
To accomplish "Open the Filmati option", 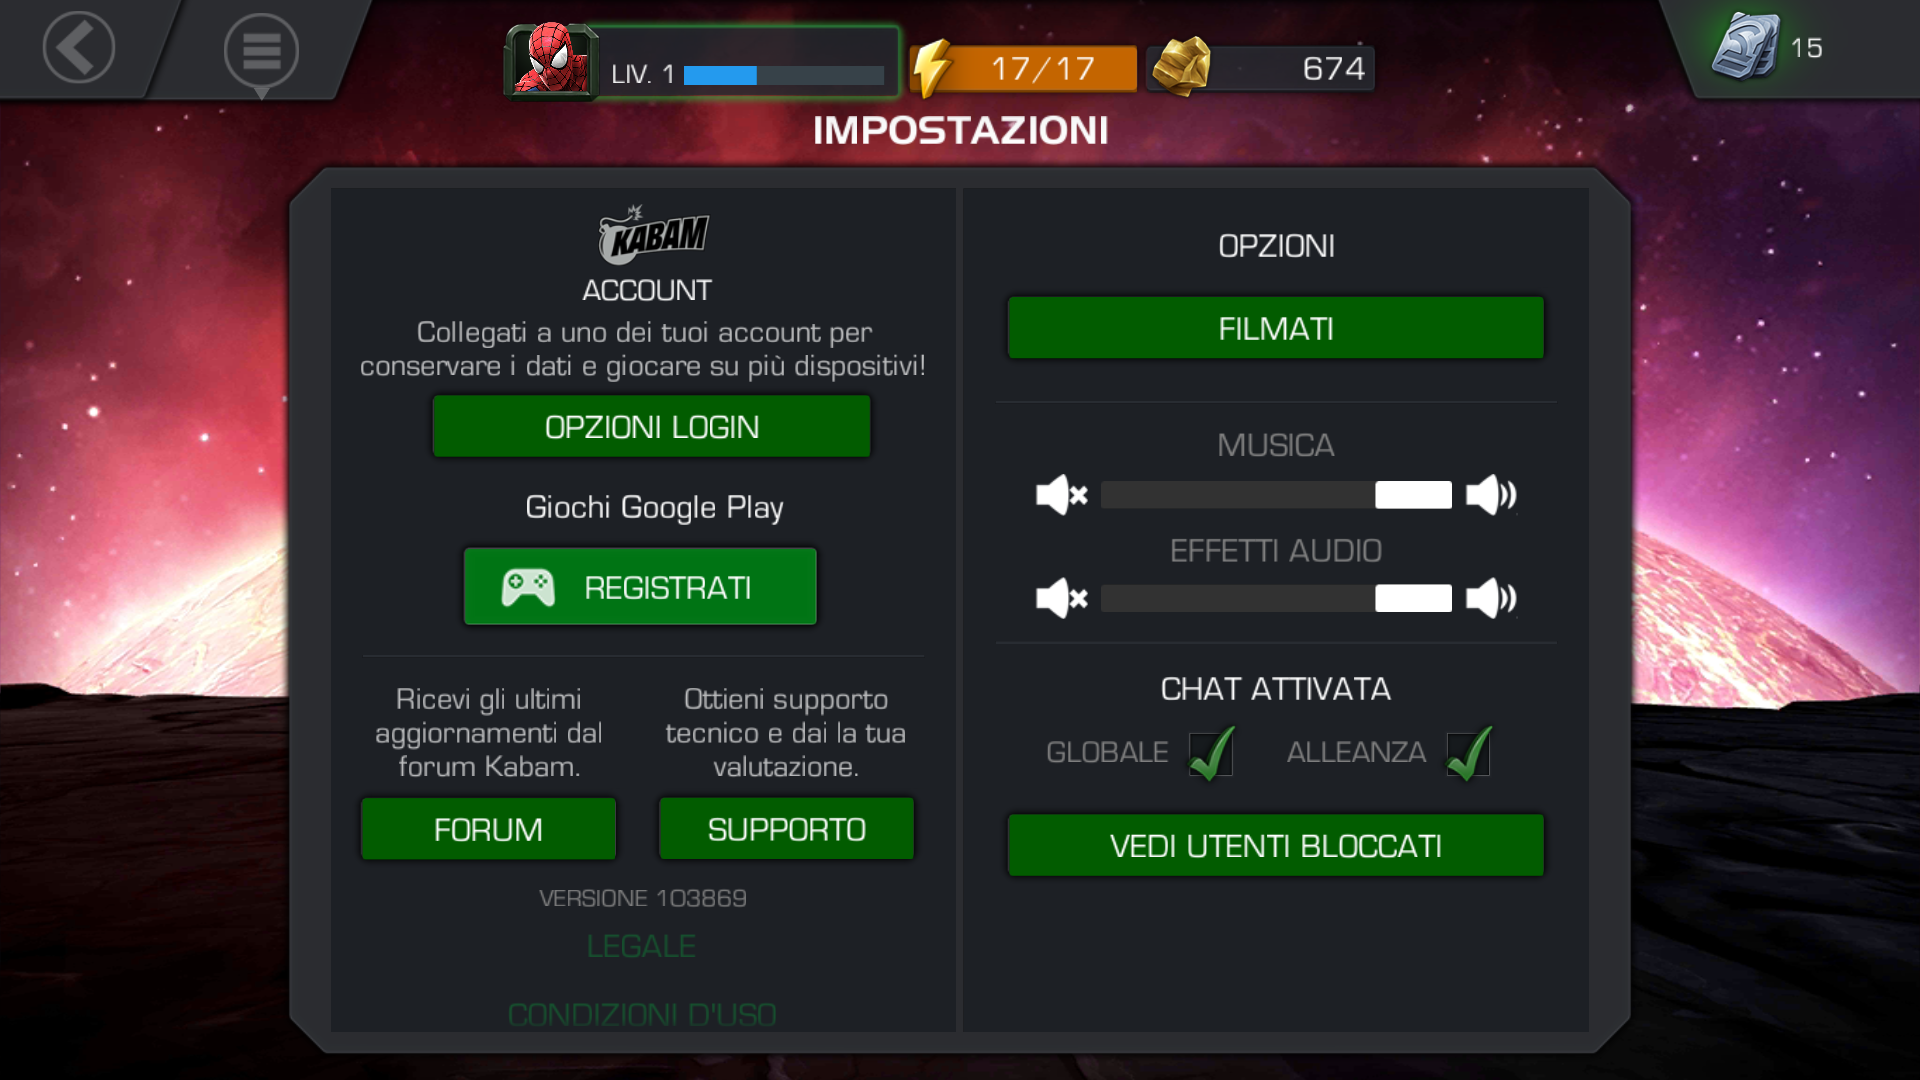I will 1276,328.
